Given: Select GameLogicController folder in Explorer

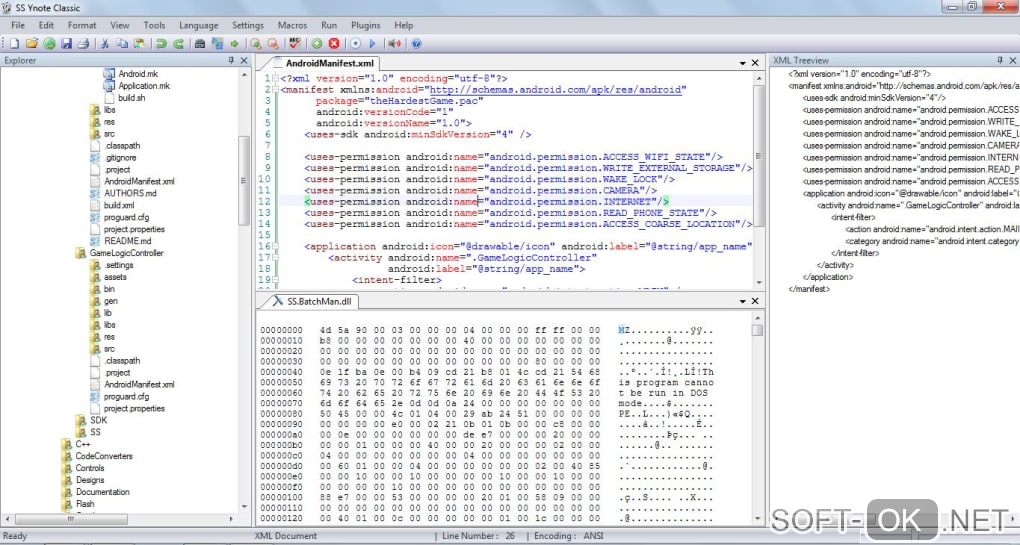Looking at the screenshot, I should point(125,253).
